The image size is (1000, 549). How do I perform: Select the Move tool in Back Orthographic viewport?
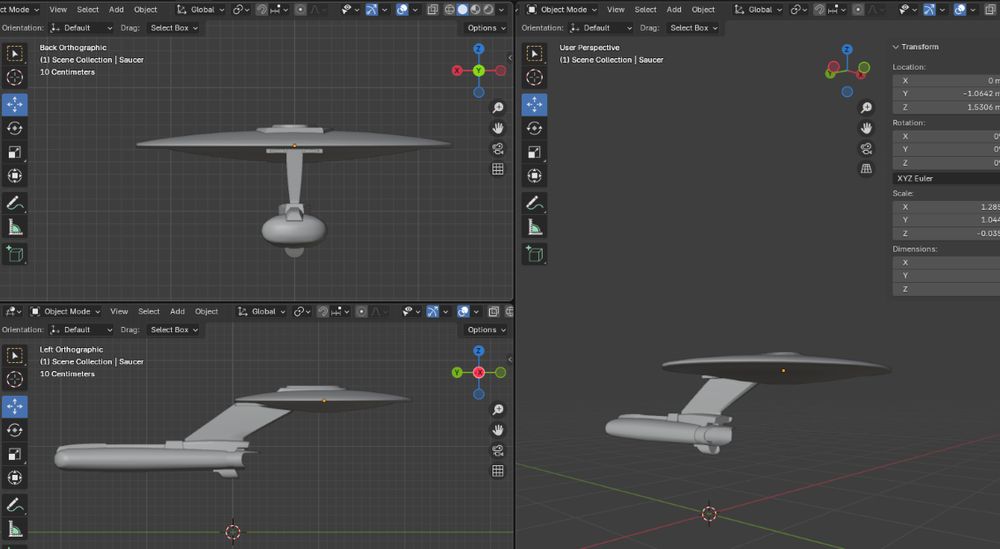coord(15,104)
